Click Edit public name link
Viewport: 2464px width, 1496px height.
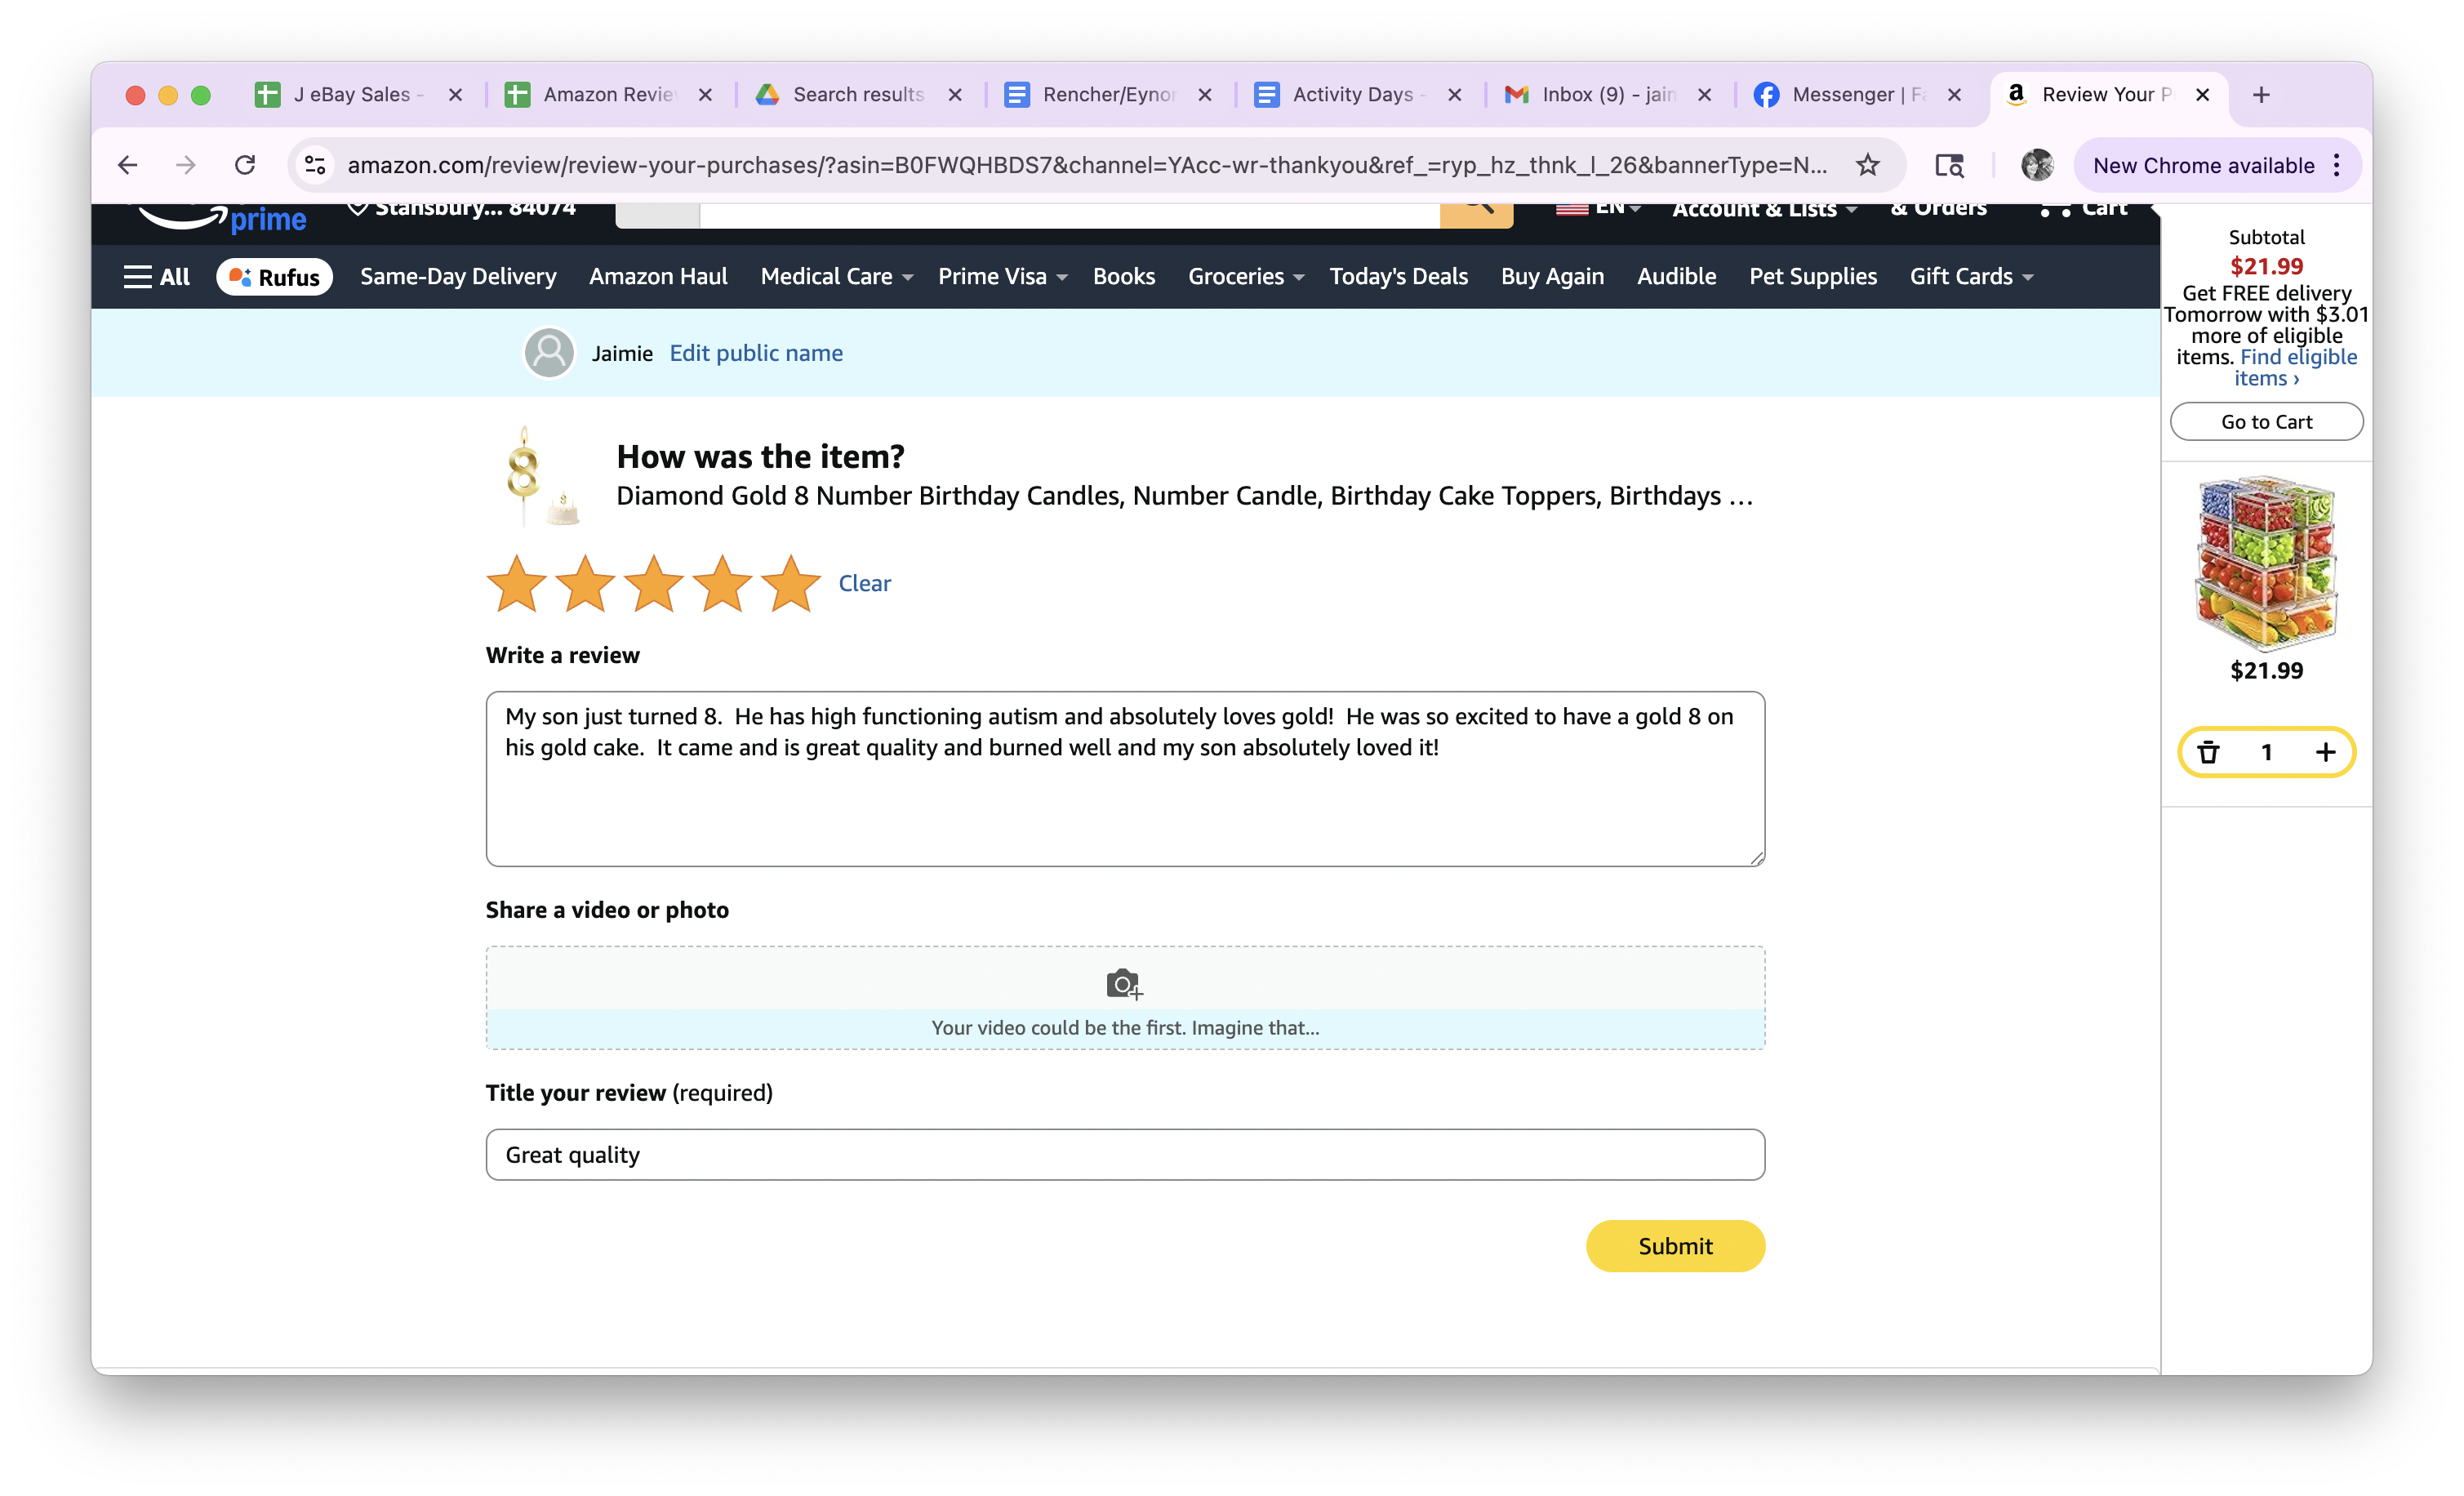pyautogui.click(x=756, y=353)
